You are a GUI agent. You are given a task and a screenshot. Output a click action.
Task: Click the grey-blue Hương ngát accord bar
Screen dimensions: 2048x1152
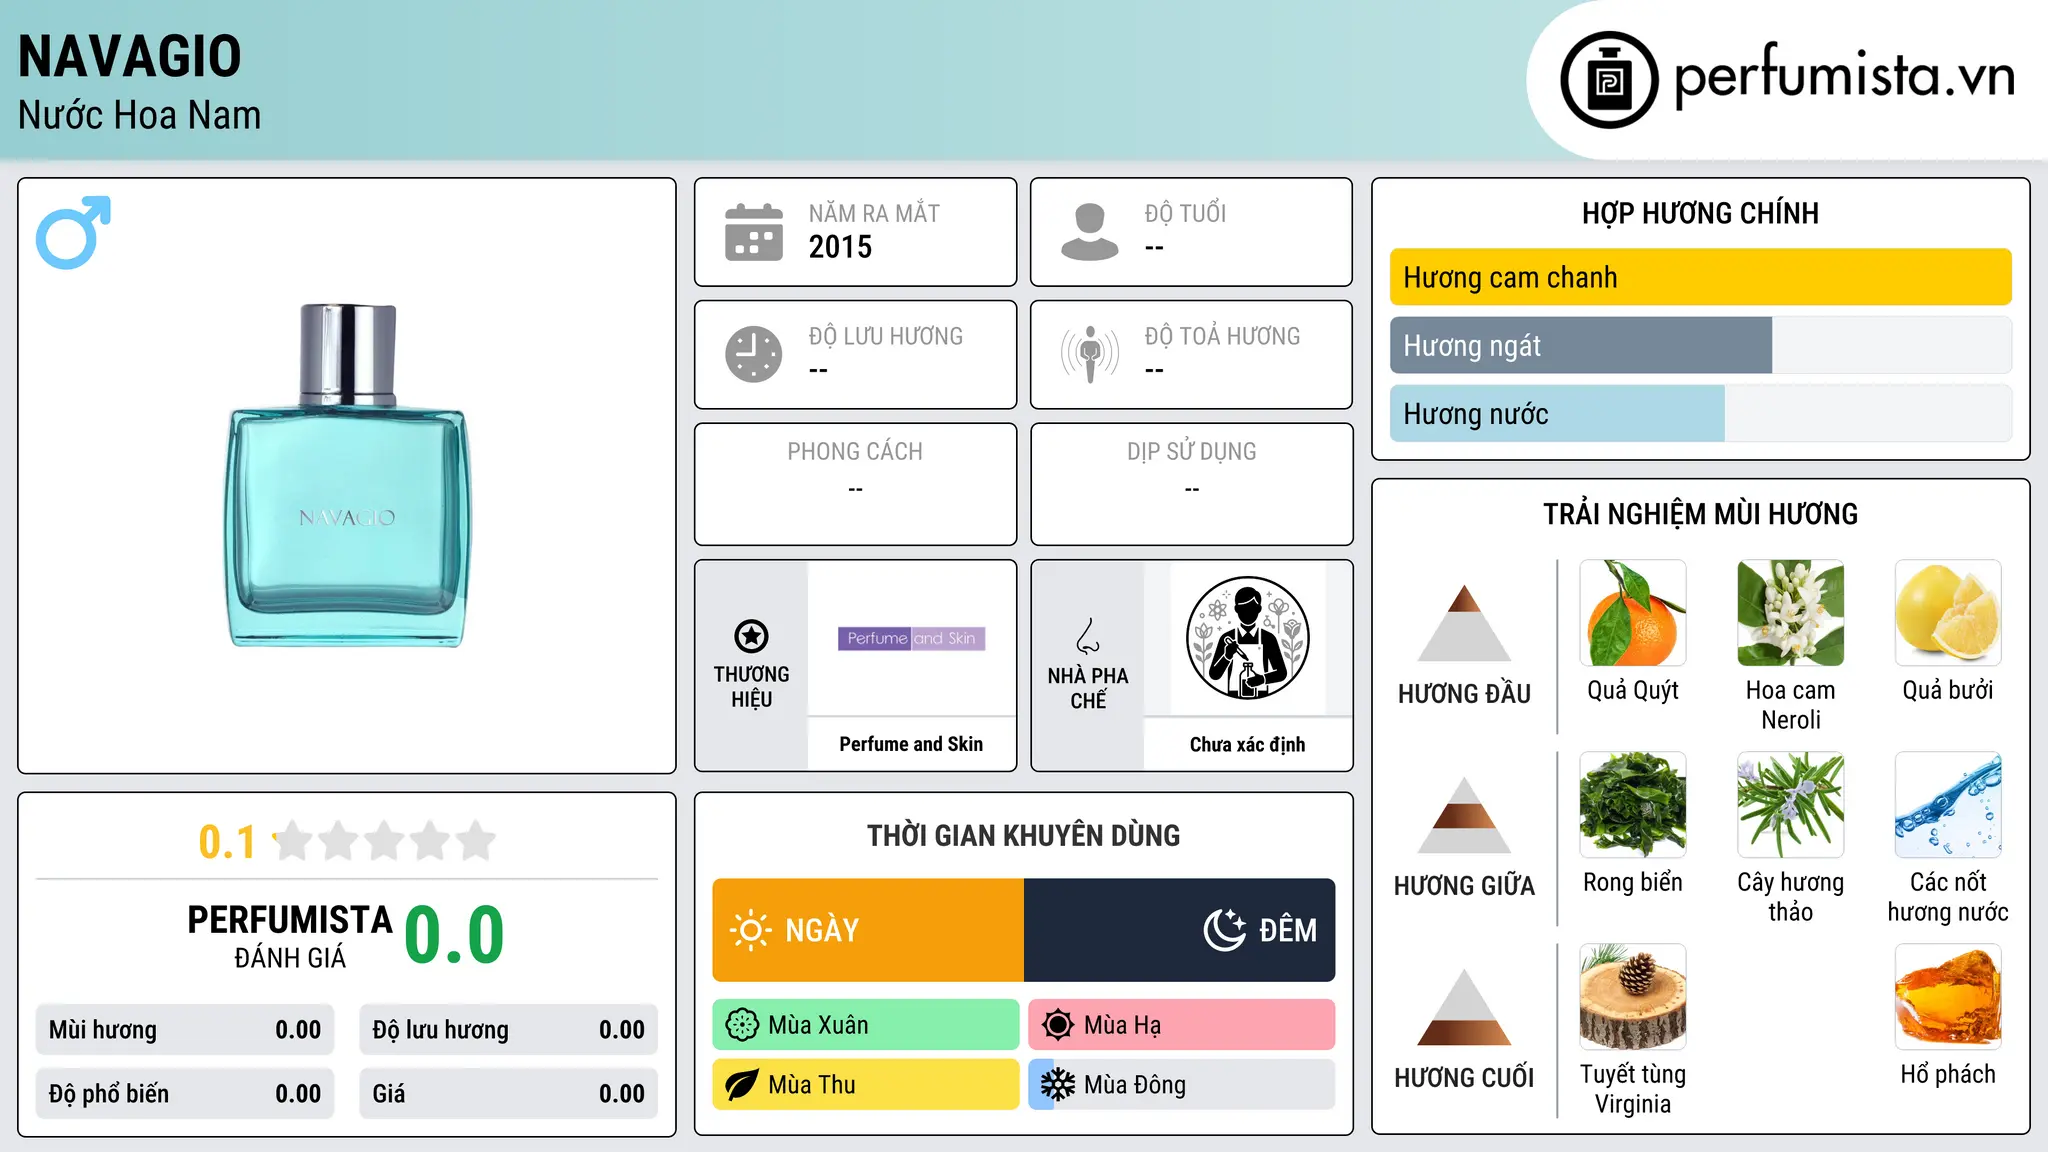point(1581,346)
